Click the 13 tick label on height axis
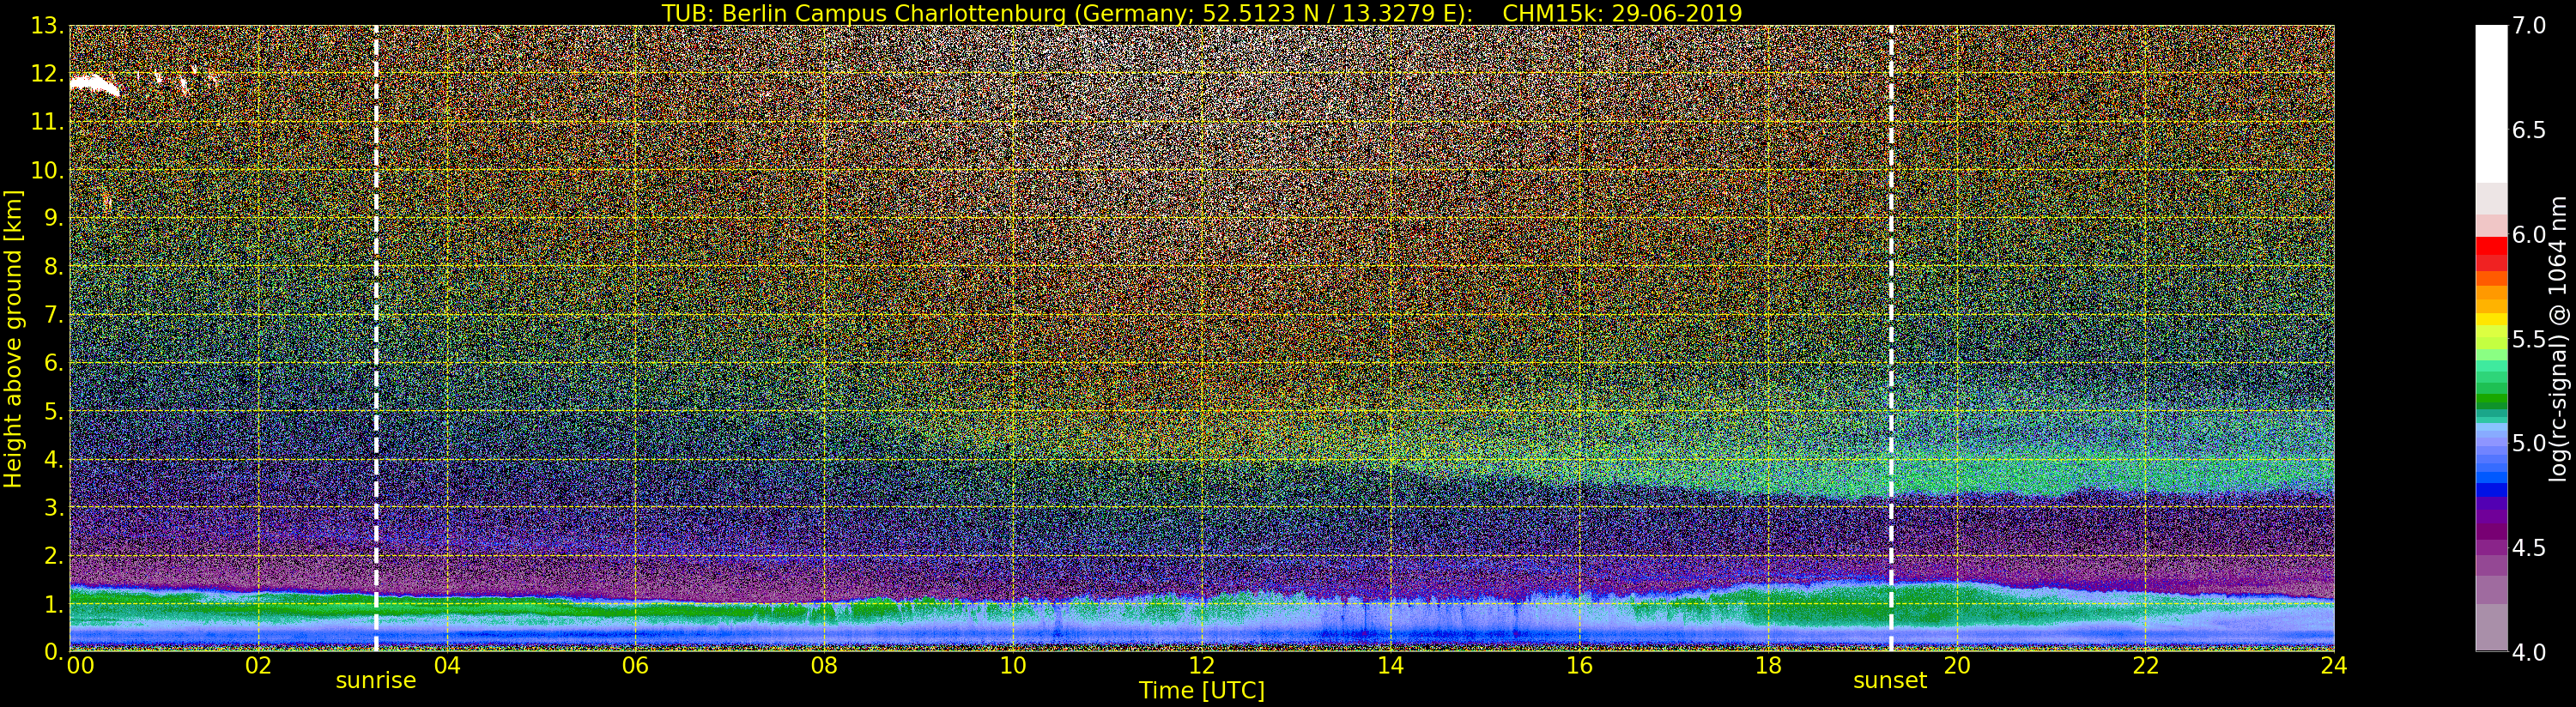 point(46,26)
